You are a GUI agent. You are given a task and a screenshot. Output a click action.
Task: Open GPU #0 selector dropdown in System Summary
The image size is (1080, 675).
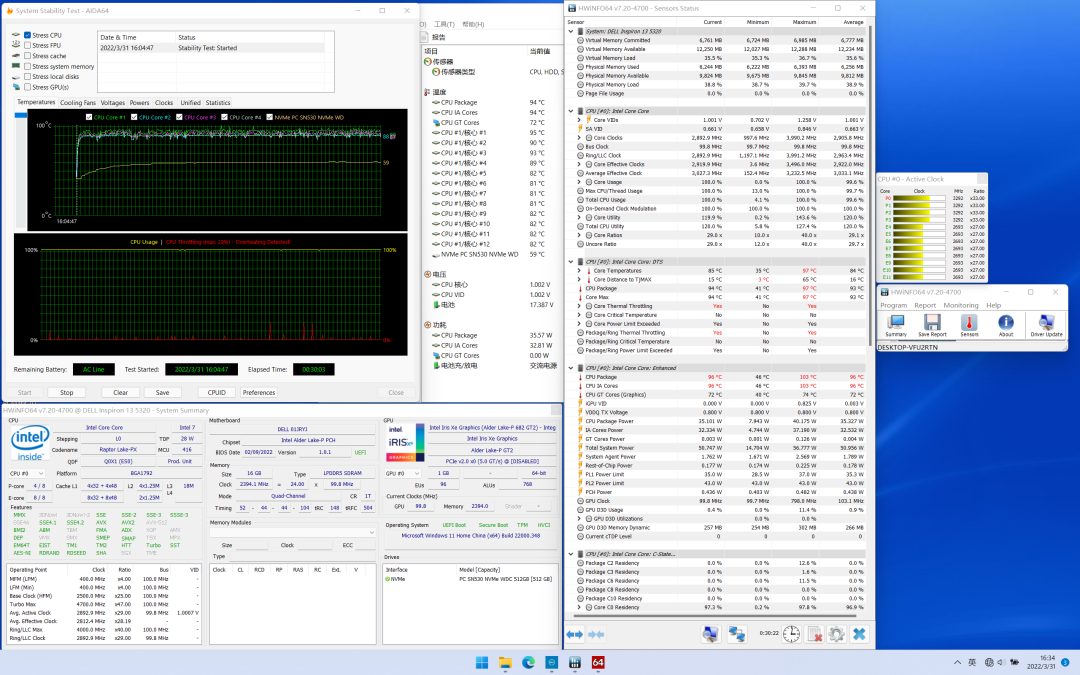403,473
